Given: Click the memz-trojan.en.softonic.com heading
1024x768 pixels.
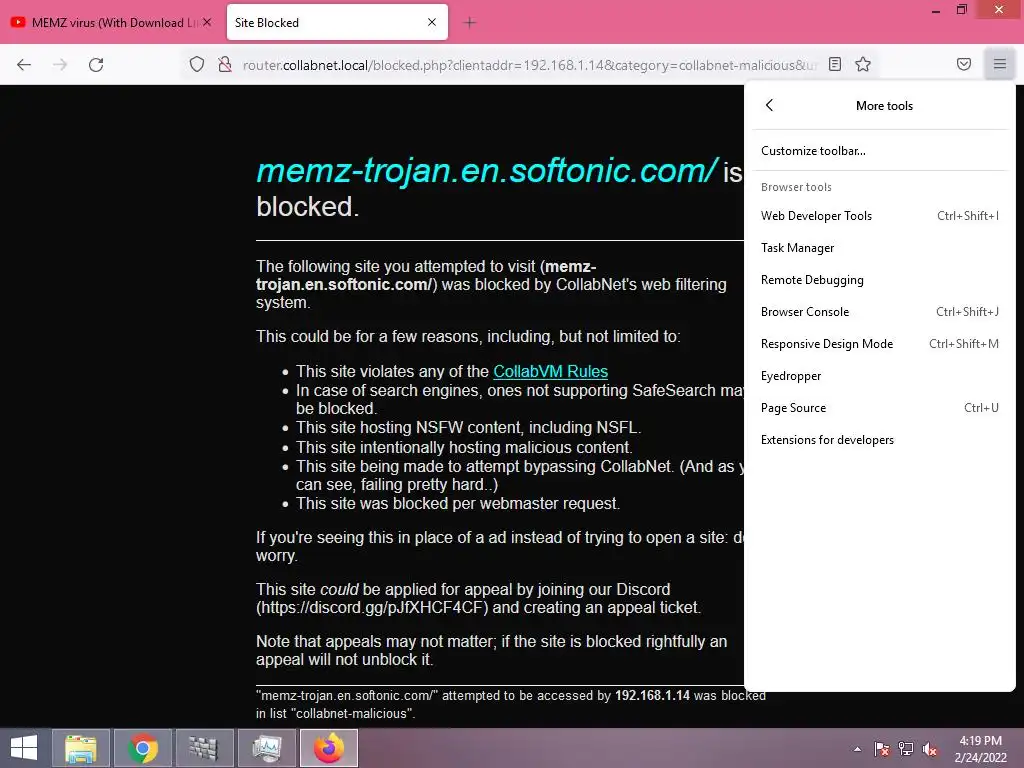Looking at the screenshot, I should click(487, 170).
